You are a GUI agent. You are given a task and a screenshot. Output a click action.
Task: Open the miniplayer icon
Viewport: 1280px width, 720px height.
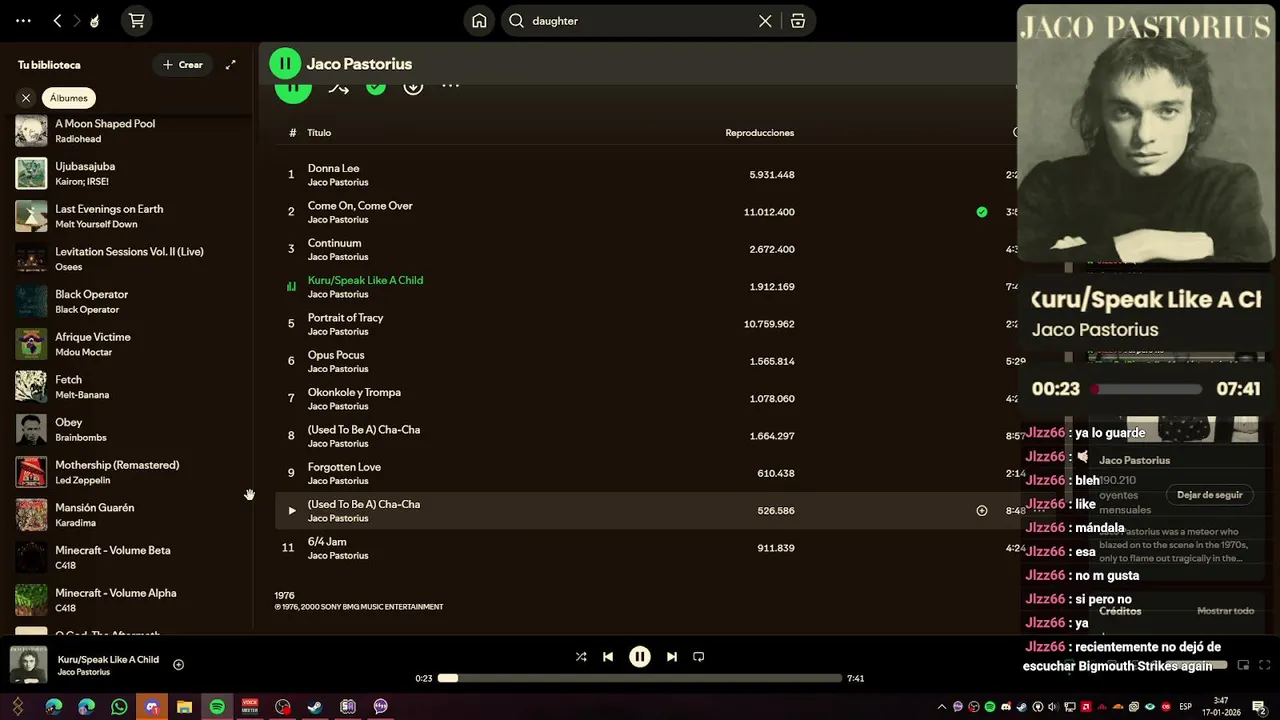[x=1243, y=666]
